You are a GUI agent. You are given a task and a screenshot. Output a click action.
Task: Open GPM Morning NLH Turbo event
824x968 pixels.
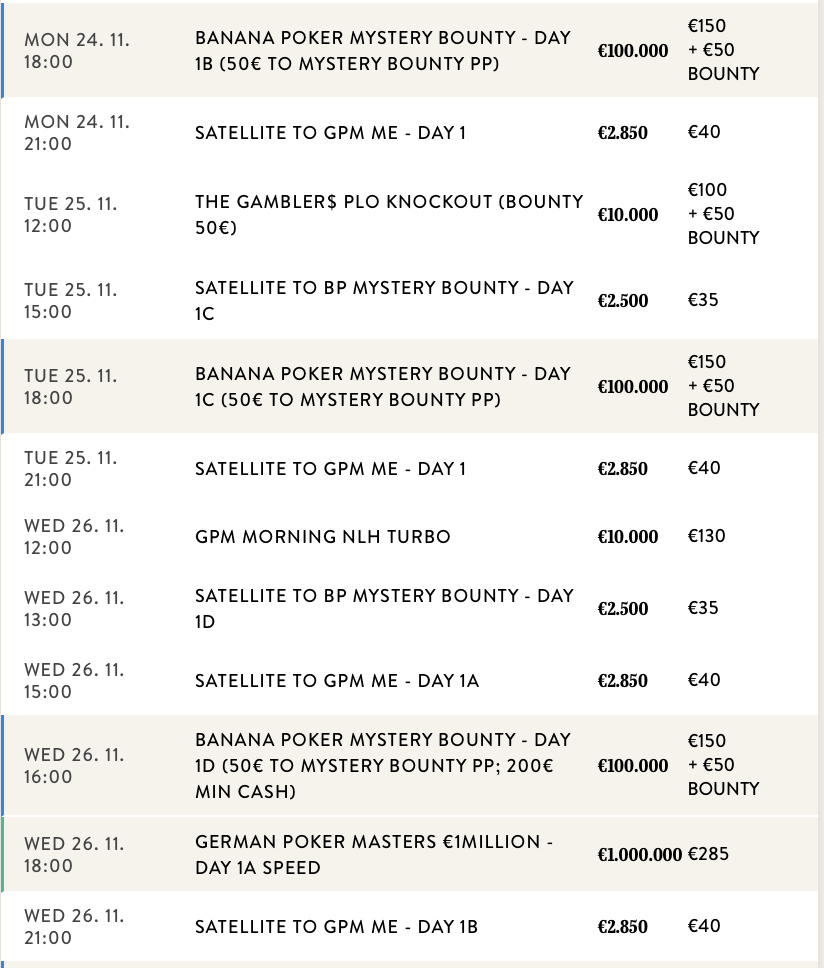[x=323, y=537]
